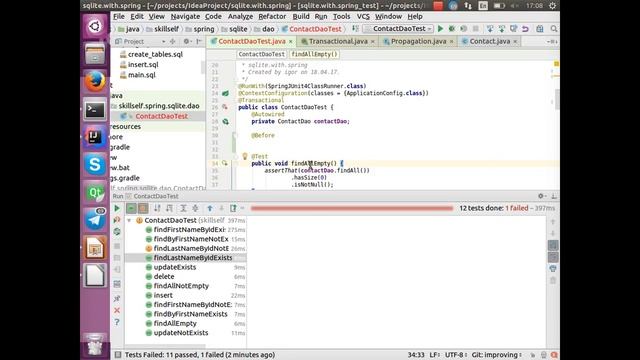
Task: Collapse all test nodes icon
Action: [195, 208]
